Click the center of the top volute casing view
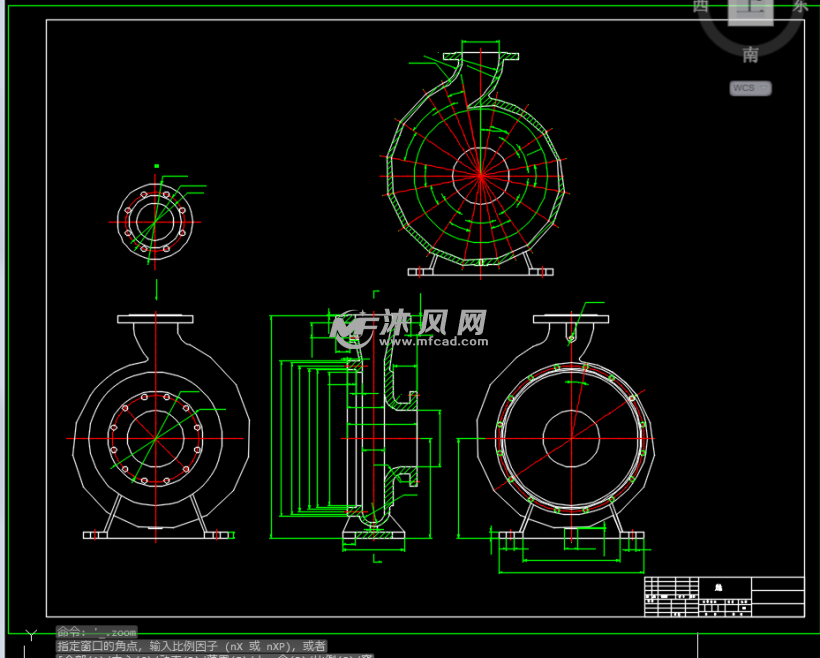 (480, 176)
